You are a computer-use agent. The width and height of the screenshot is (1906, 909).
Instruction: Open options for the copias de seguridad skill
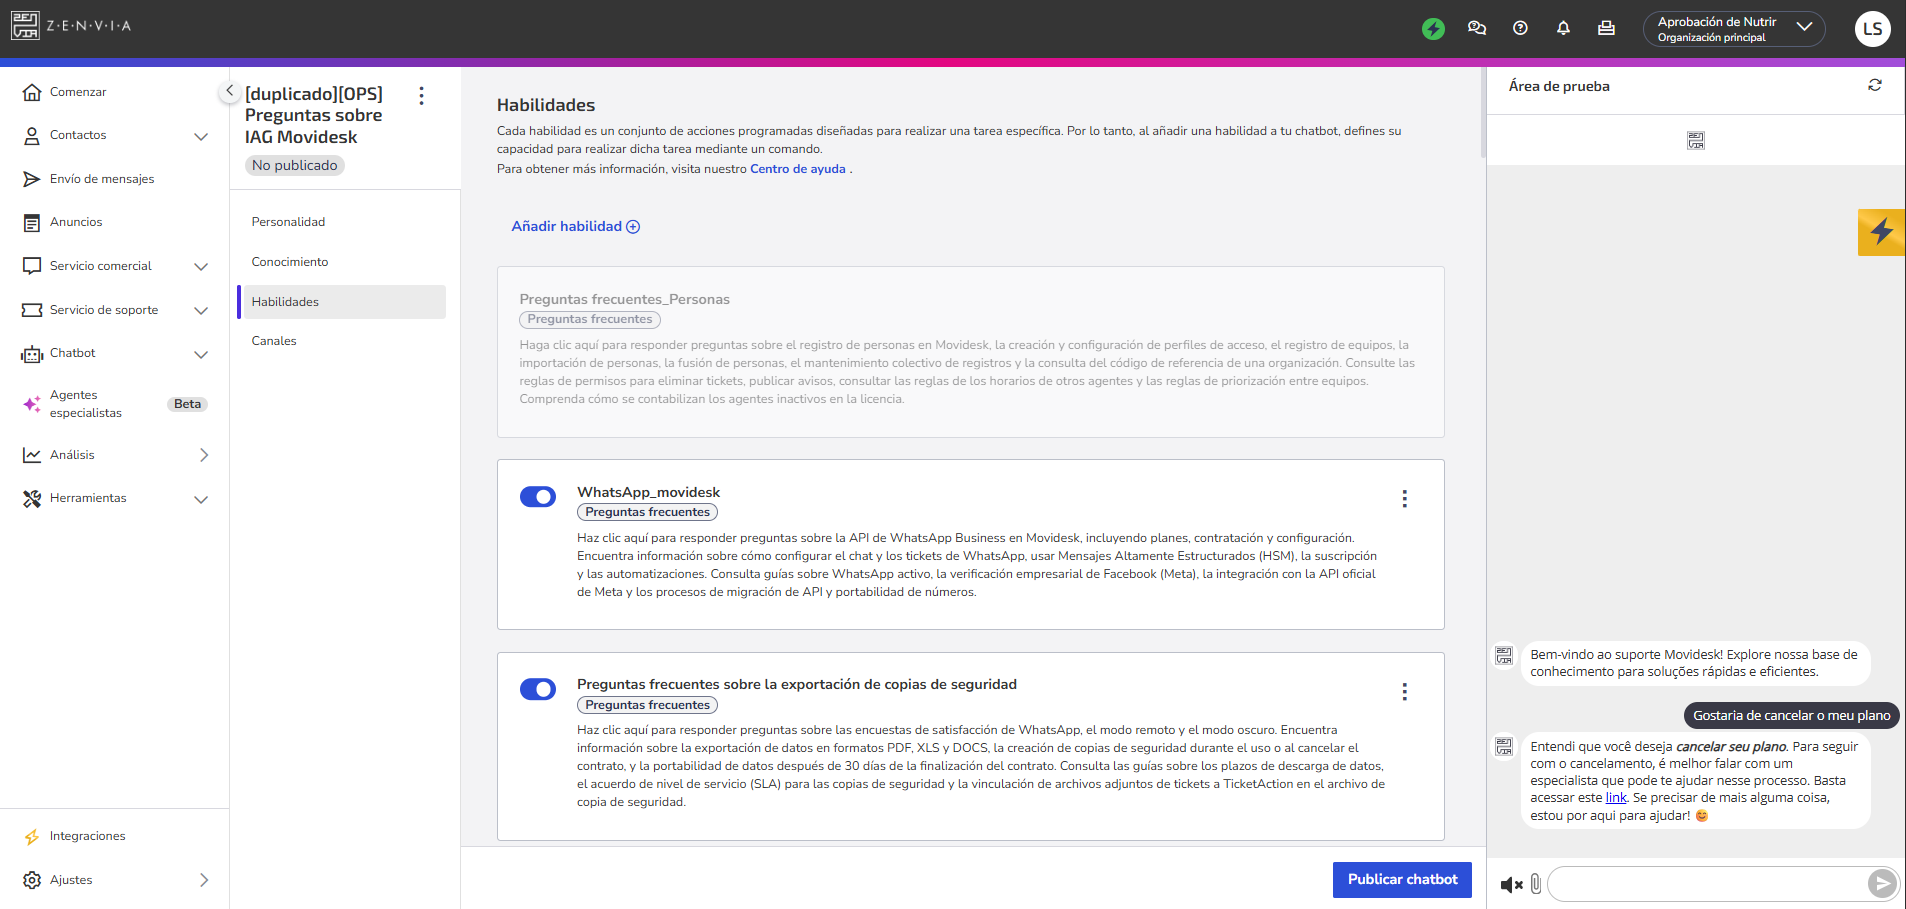[x=1404, y=692]
